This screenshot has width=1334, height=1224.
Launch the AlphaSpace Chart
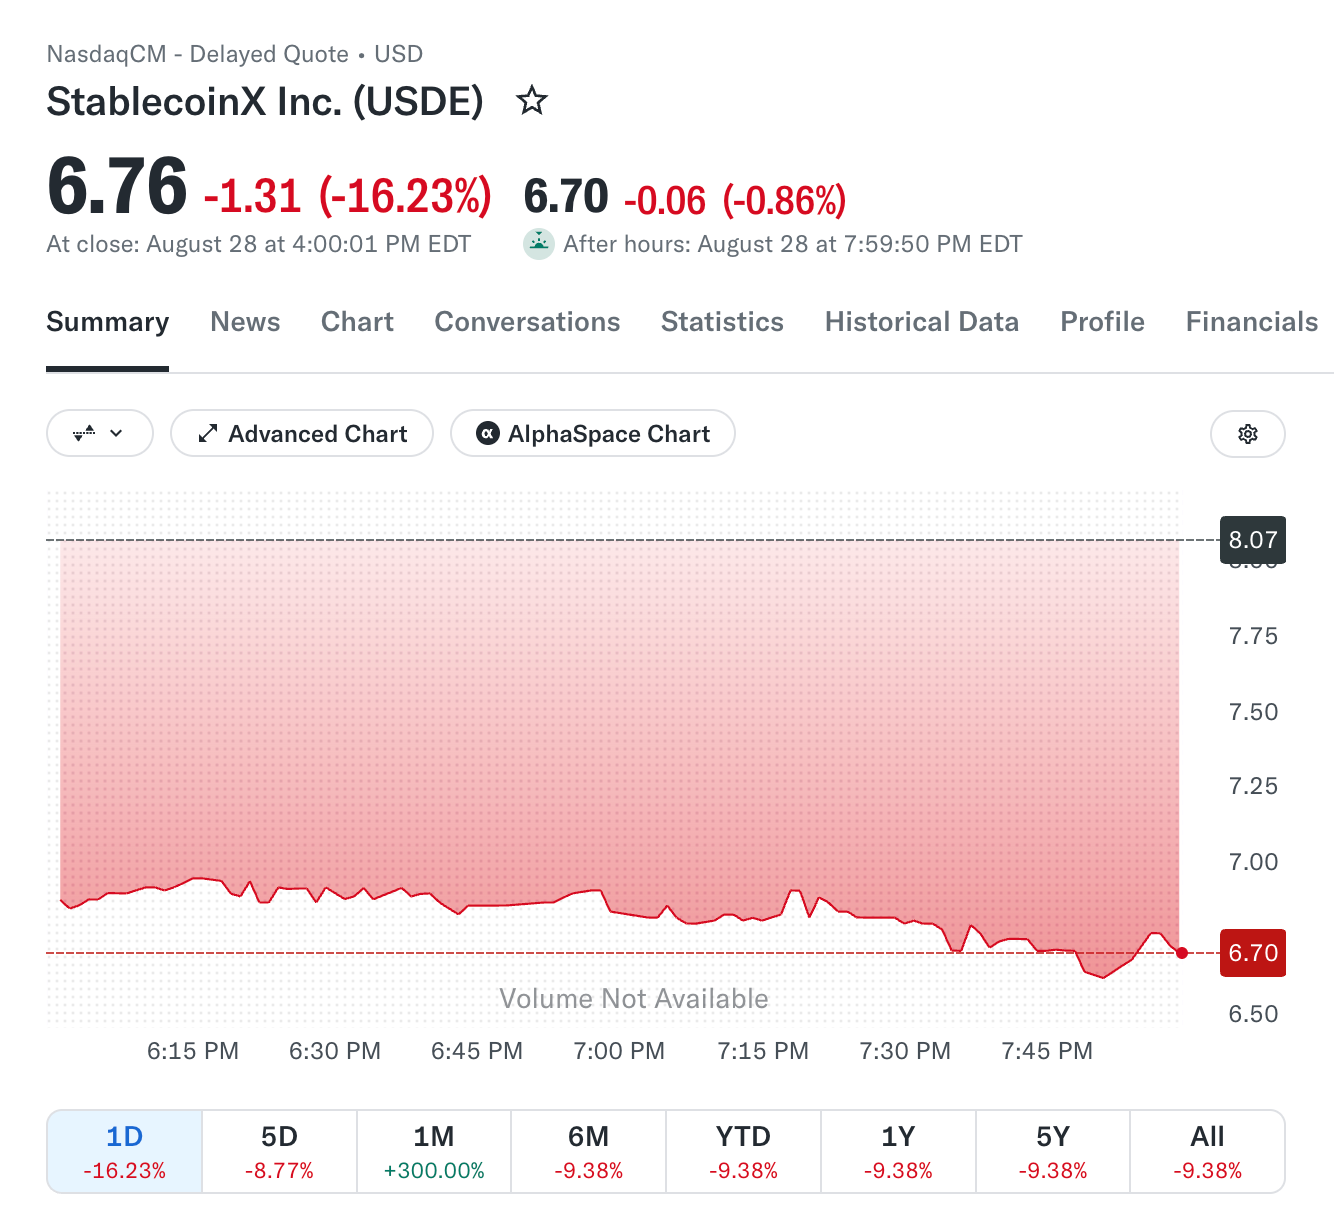(593, 434)
